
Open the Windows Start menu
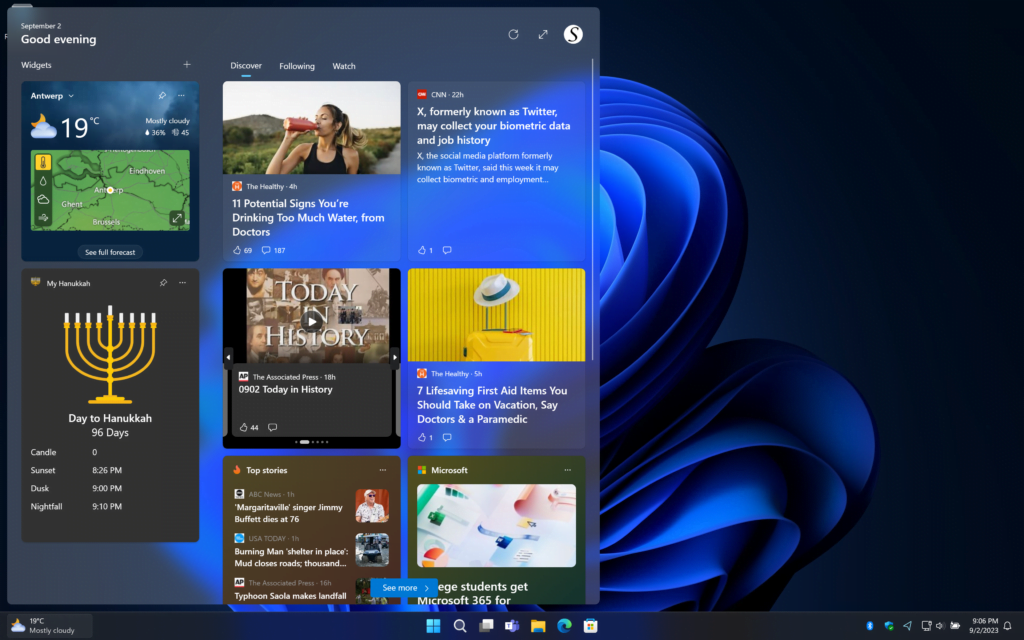coord(433,626)
